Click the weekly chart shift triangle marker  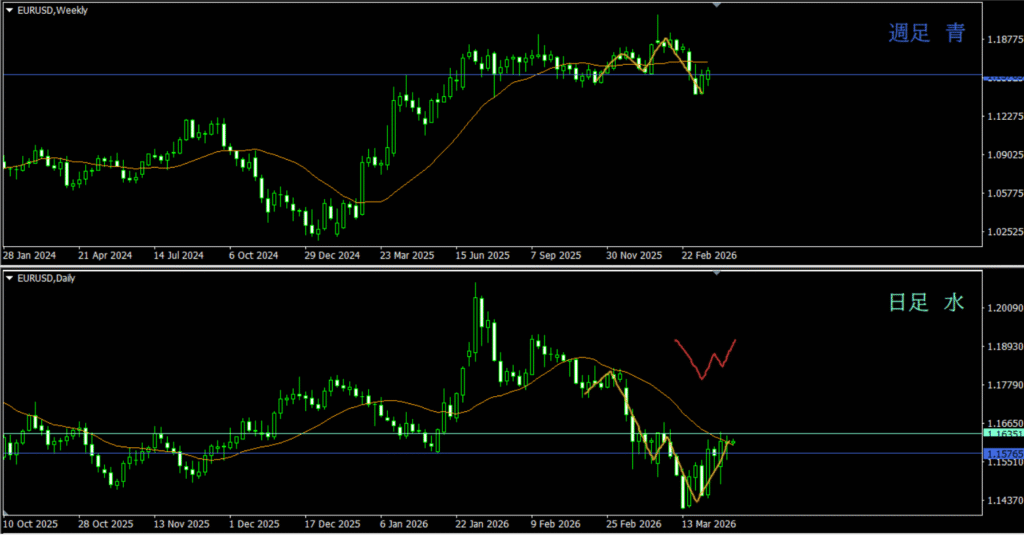pos(716,6)
